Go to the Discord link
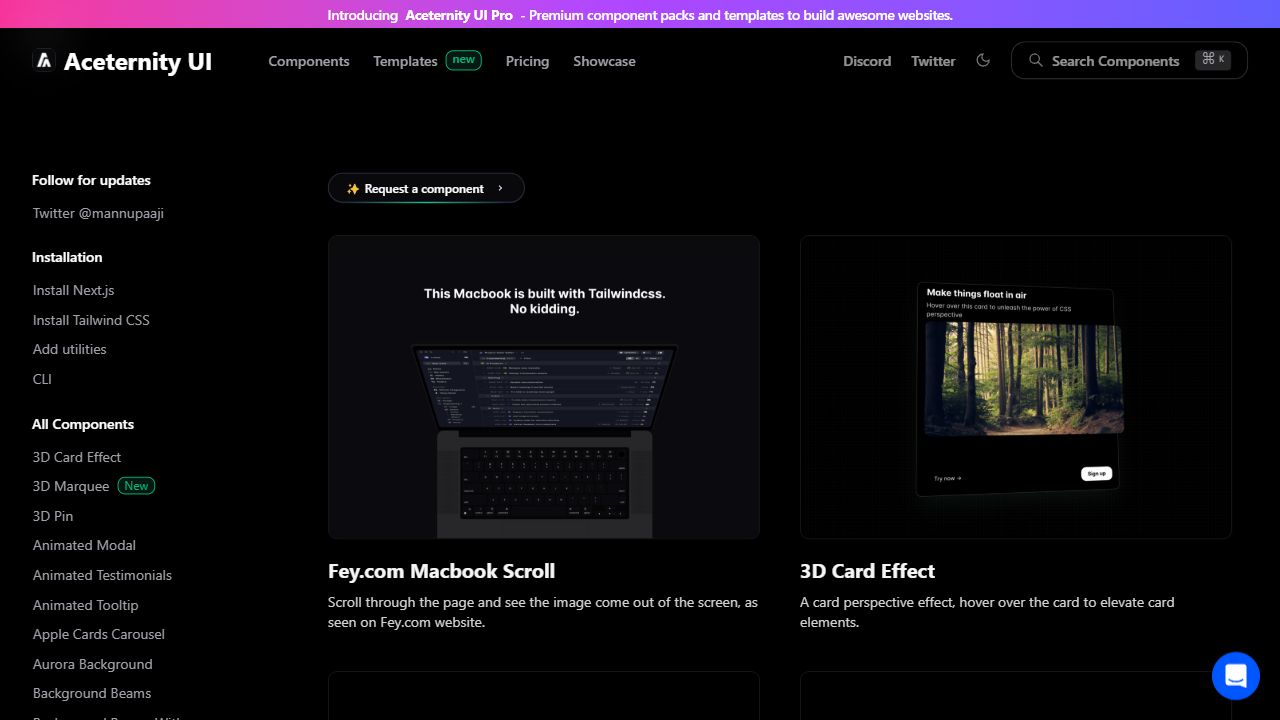Screen dimensions: 1280x720 pyautogui.click(x=867, y=61)
